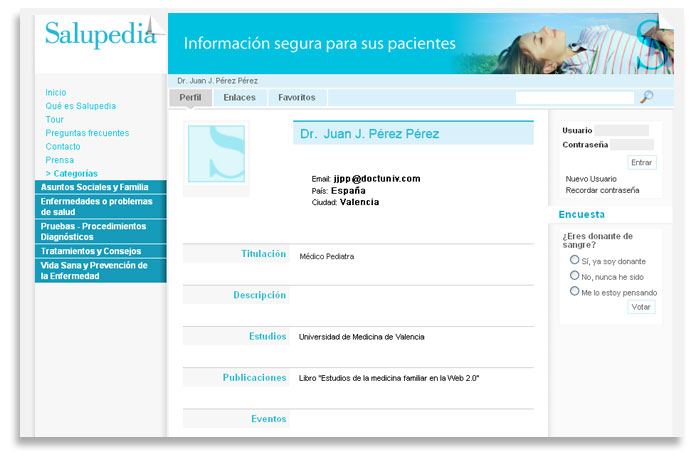Select 'No, nunca he sido' option
This screenshot has width=700, height=458.
click(574, 275)
